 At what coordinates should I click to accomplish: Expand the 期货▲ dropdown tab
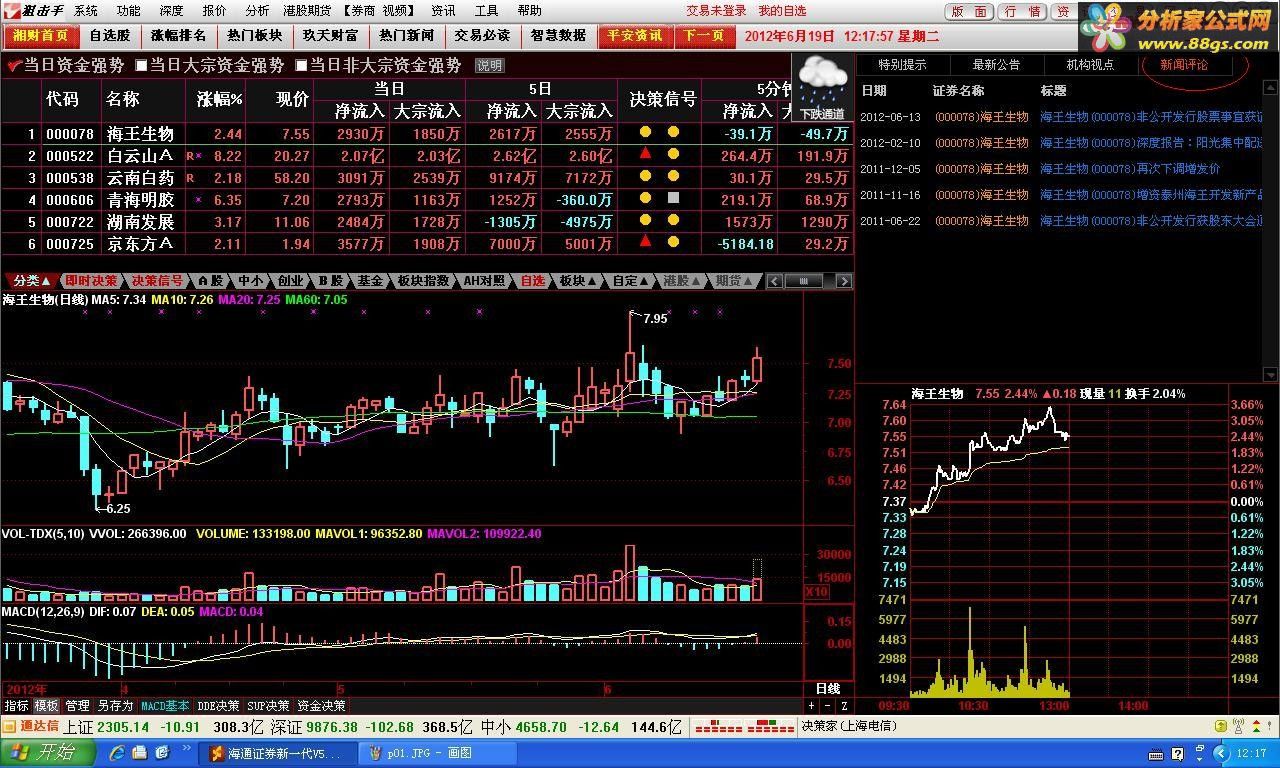point(735,281)
